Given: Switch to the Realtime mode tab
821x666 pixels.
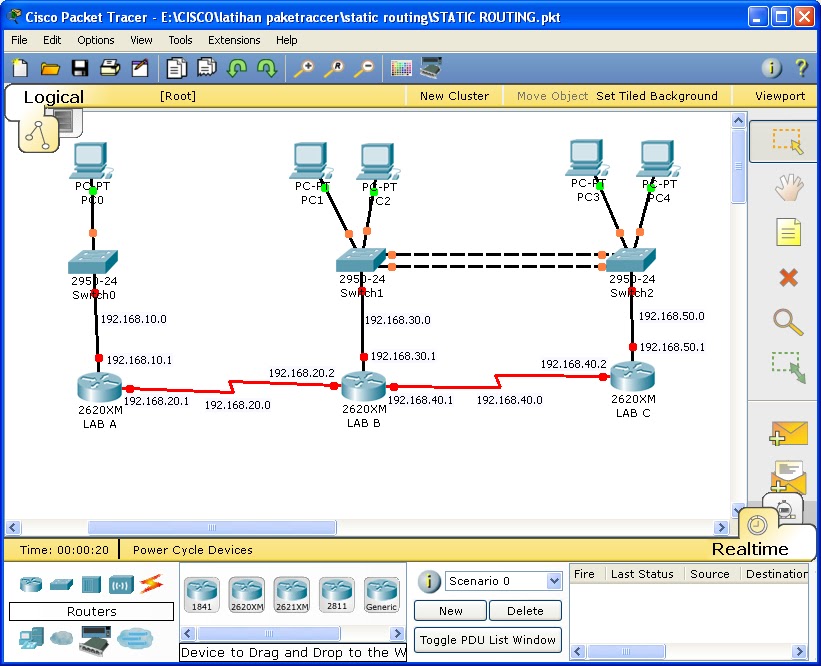Looking at the screenshot, I should 750,549.
